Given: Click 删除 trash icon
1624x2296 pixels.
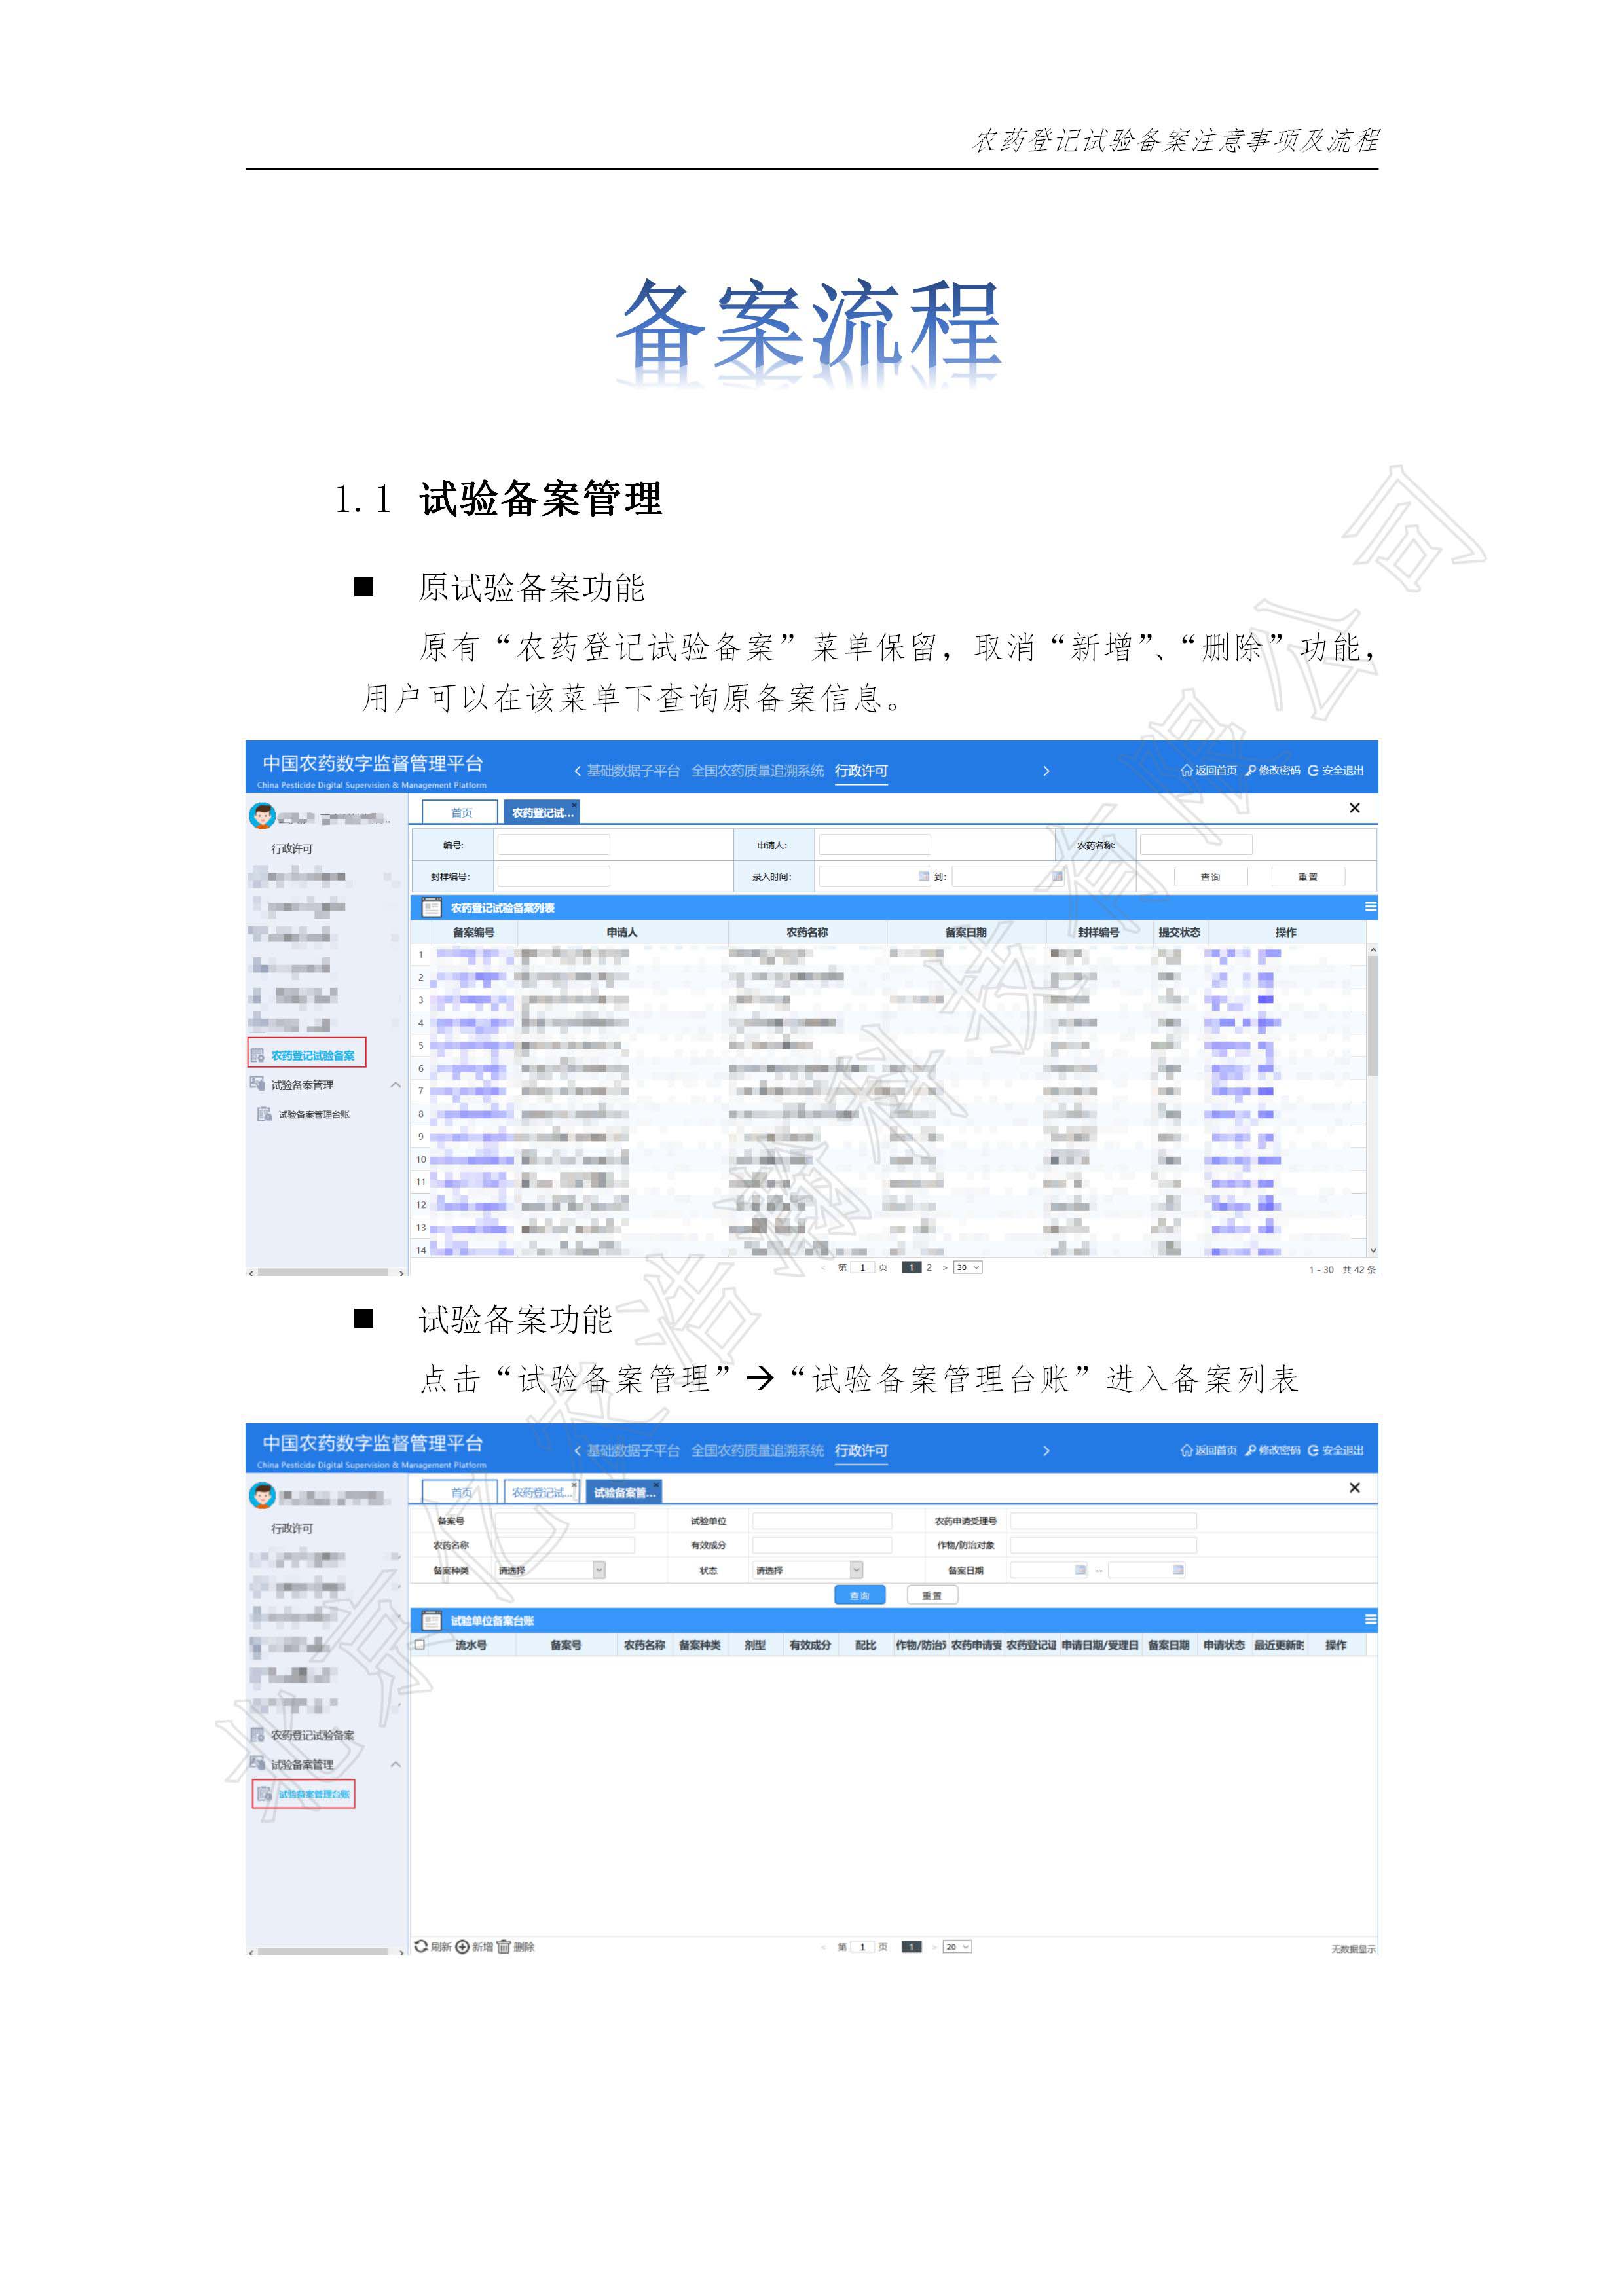Looking at the screenshot, I should [504, 1947].
